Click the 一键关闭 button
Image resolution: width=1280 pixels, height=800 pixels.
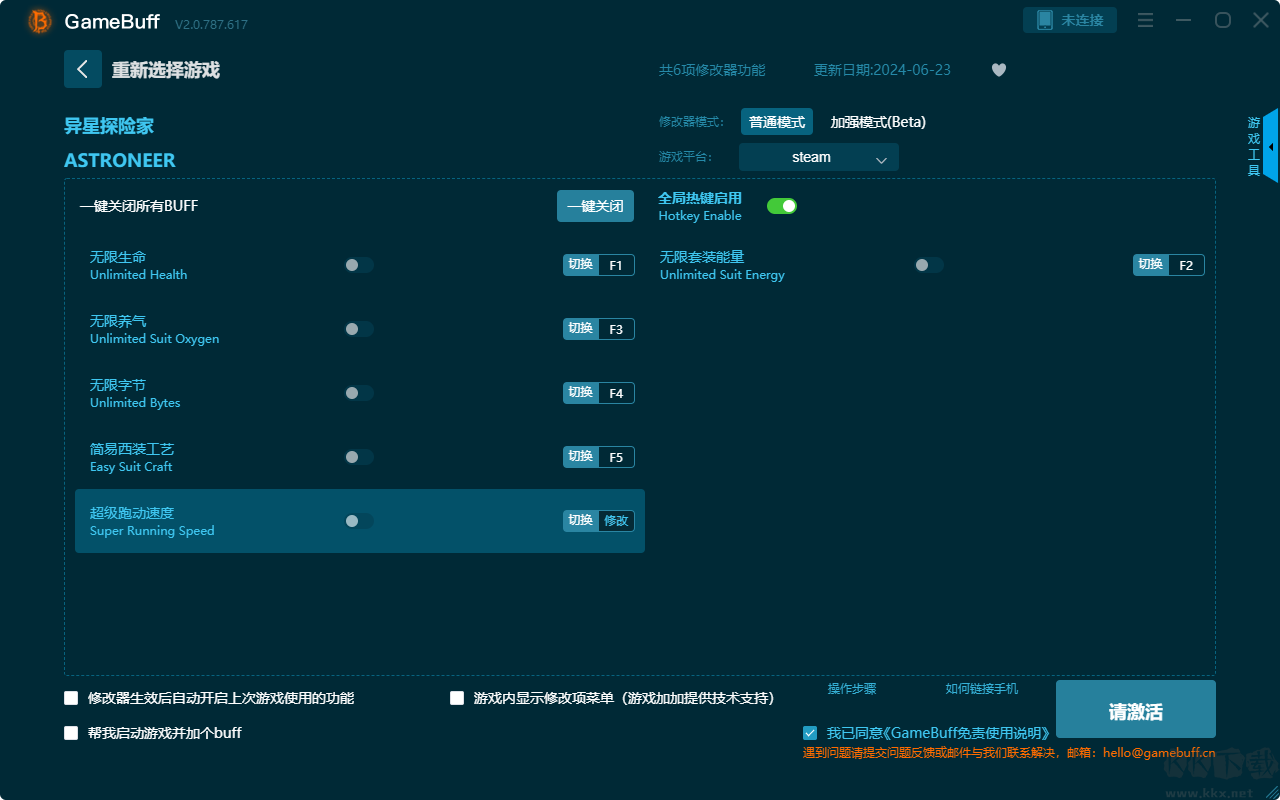coord(595,206)
